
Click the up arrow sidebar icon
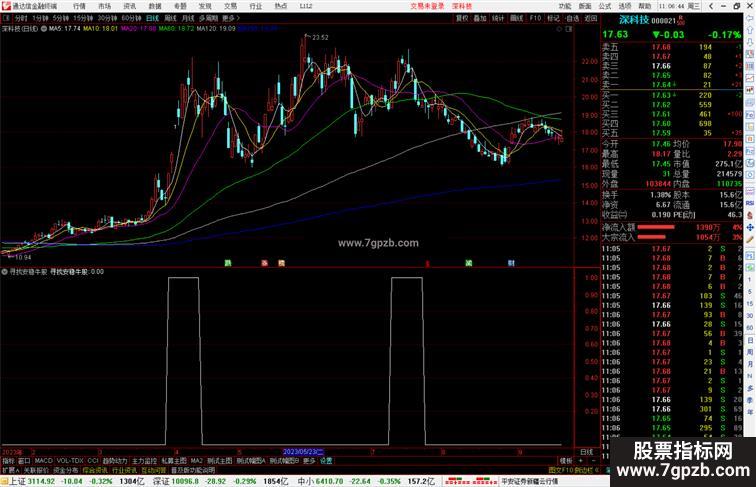click(750, 30)
